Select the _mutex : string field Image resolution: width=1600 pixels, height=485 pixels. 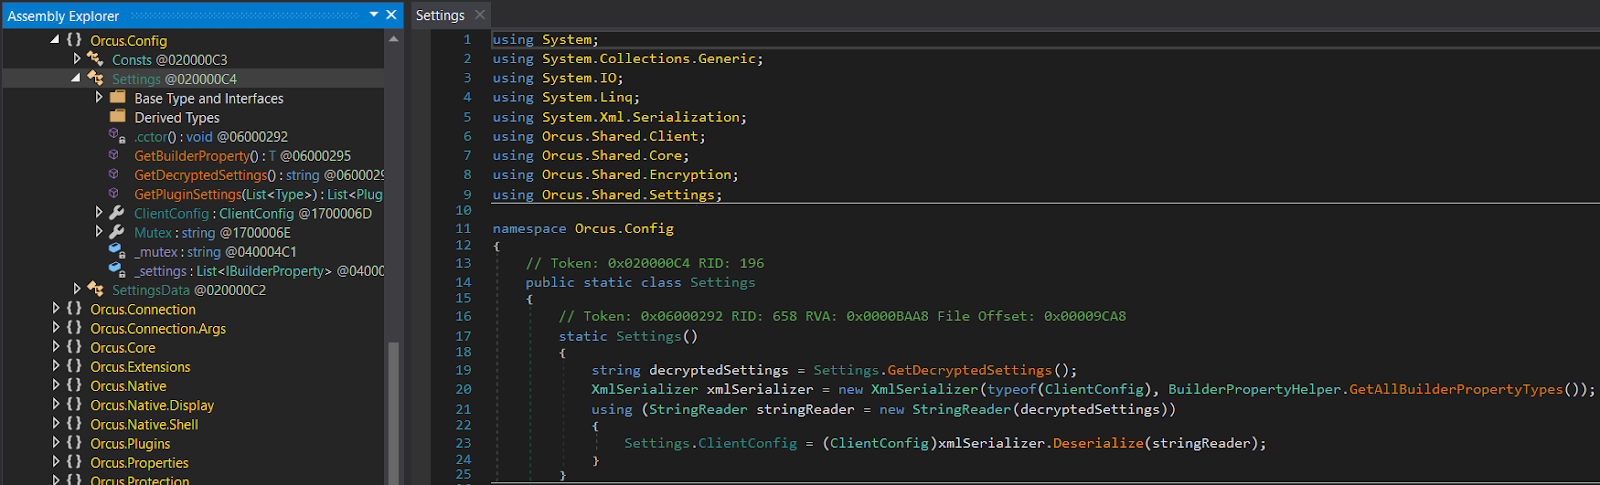[216, 252]
